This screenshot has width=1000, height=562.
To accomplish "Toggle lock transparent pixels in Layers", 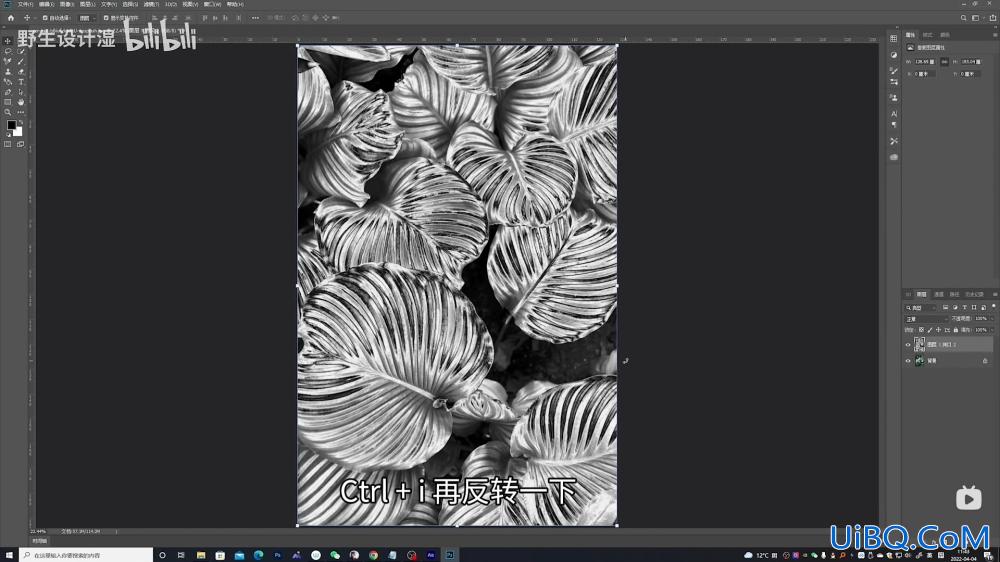I will [921, 330].
